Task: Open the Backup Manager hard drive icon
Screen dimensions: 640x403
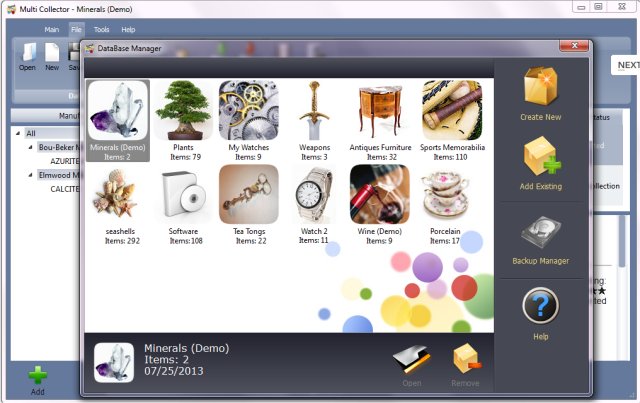Action: click(x=541, y=232)
